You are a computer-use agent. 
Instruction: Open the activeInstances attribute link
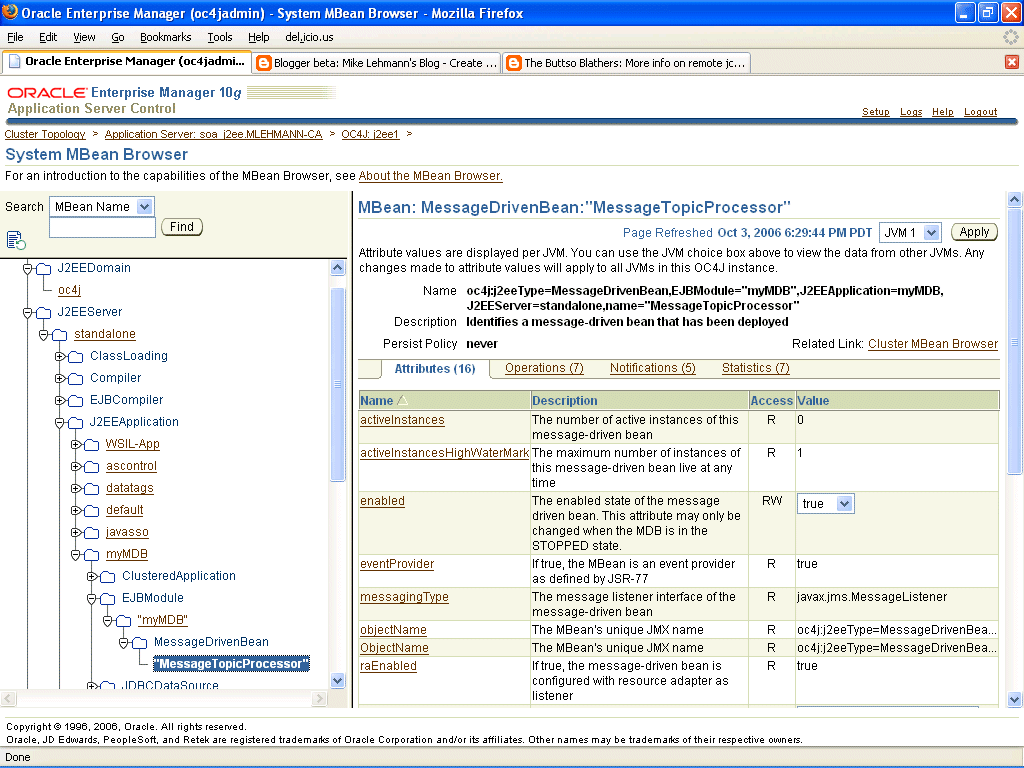point(402,420)
